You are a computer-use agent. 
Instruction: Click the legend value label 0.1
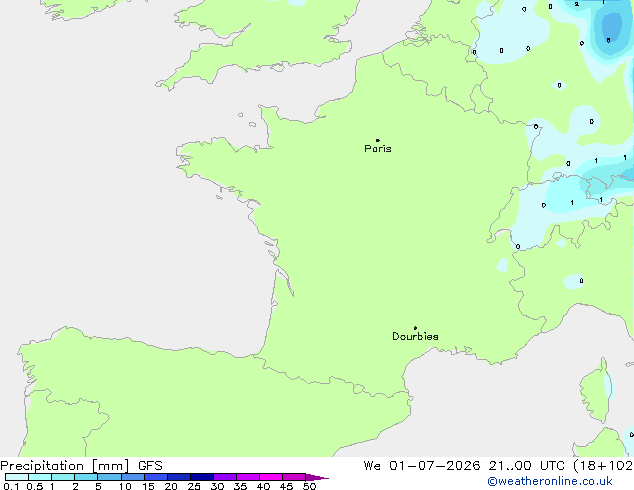pyautogui.click(x=11, y=486)
